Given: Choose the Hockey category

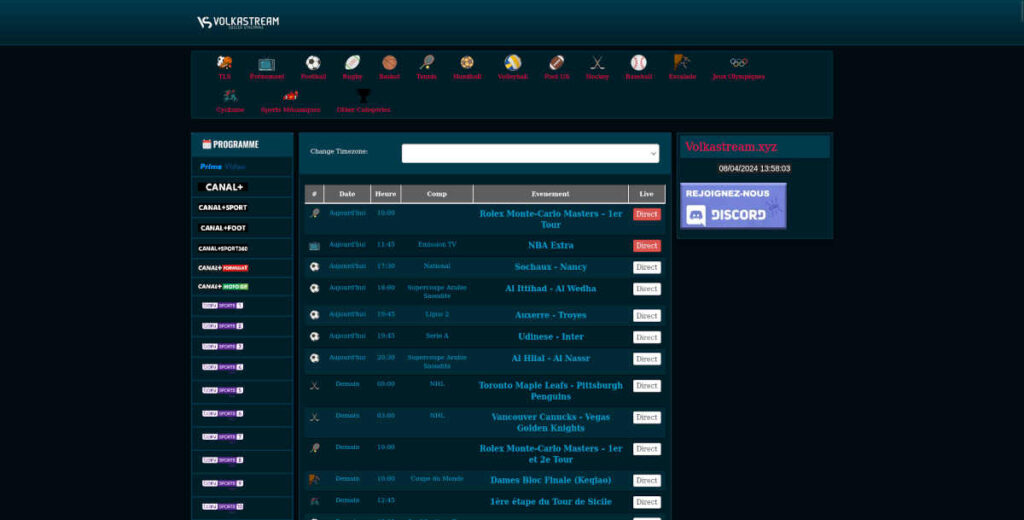Looking at the screenshot, I should tap(598, 63).
